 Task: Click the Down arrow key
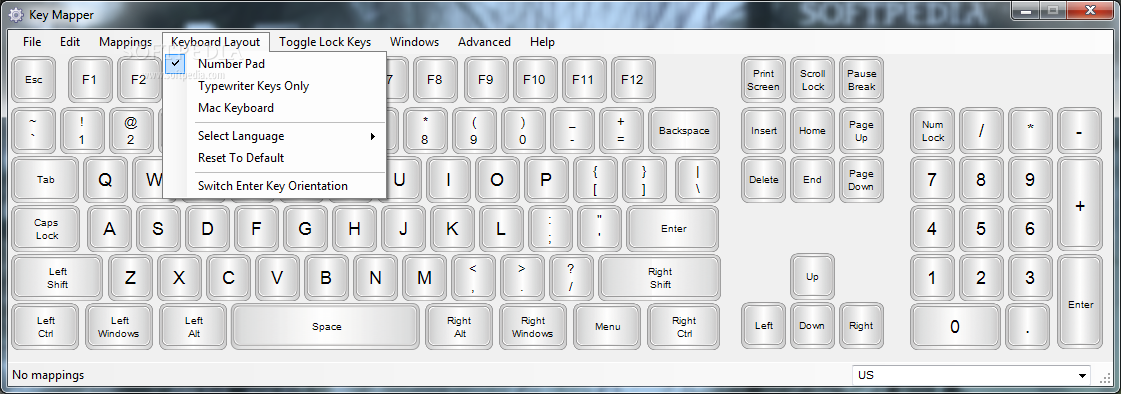[812, 325]
